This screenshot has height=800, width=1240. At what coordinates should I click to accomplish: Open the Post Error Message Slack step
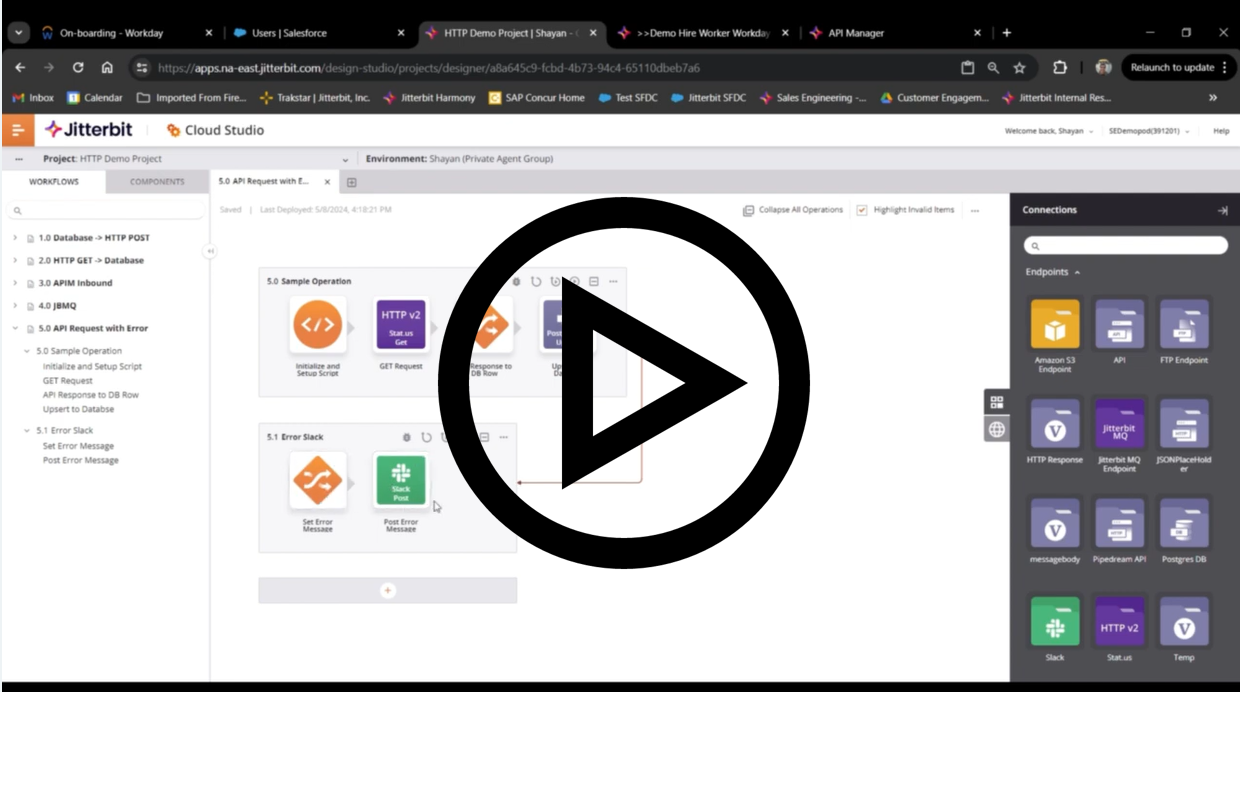coord(400,480)
